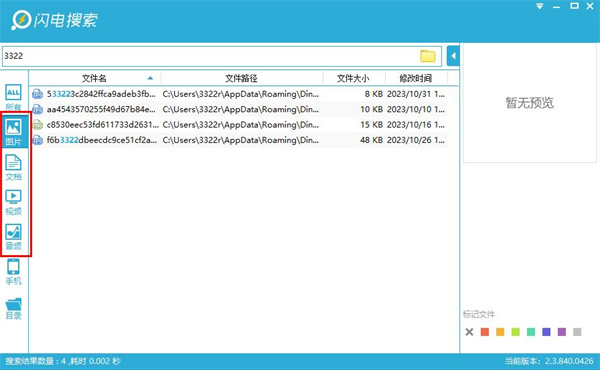The image size is (600, 370).
Task: Open the title bar dropdown menu triangle
Action: (x=540, y=6)
